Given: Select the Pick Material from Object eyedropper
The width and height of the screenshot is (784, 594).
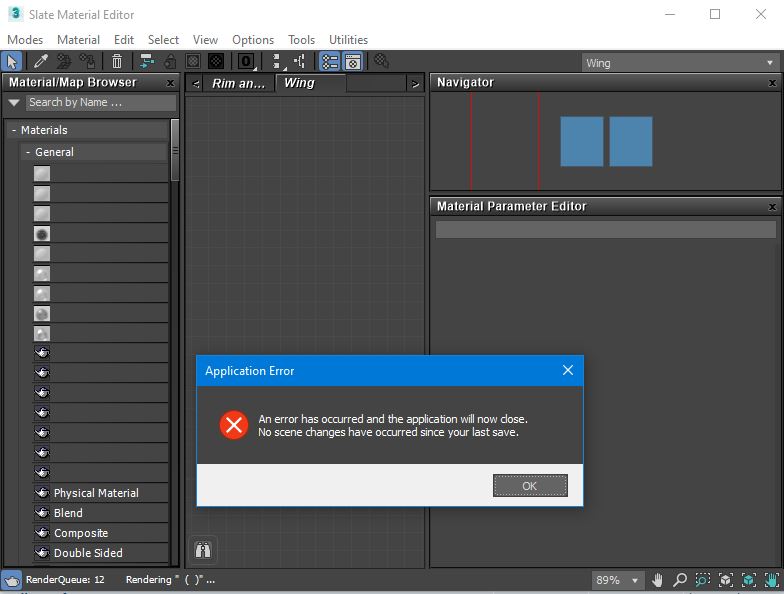Looking at the screenshot, I should [x=41, y=62].
